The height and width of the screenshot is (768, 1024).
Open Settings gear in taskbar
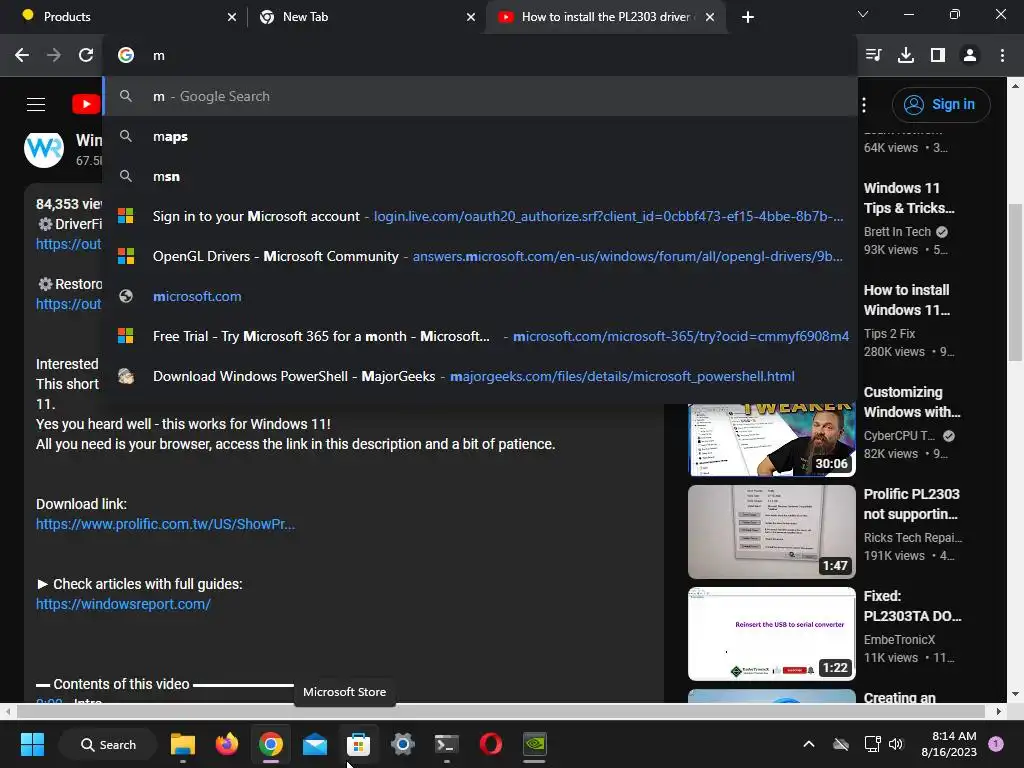[402, 744]
